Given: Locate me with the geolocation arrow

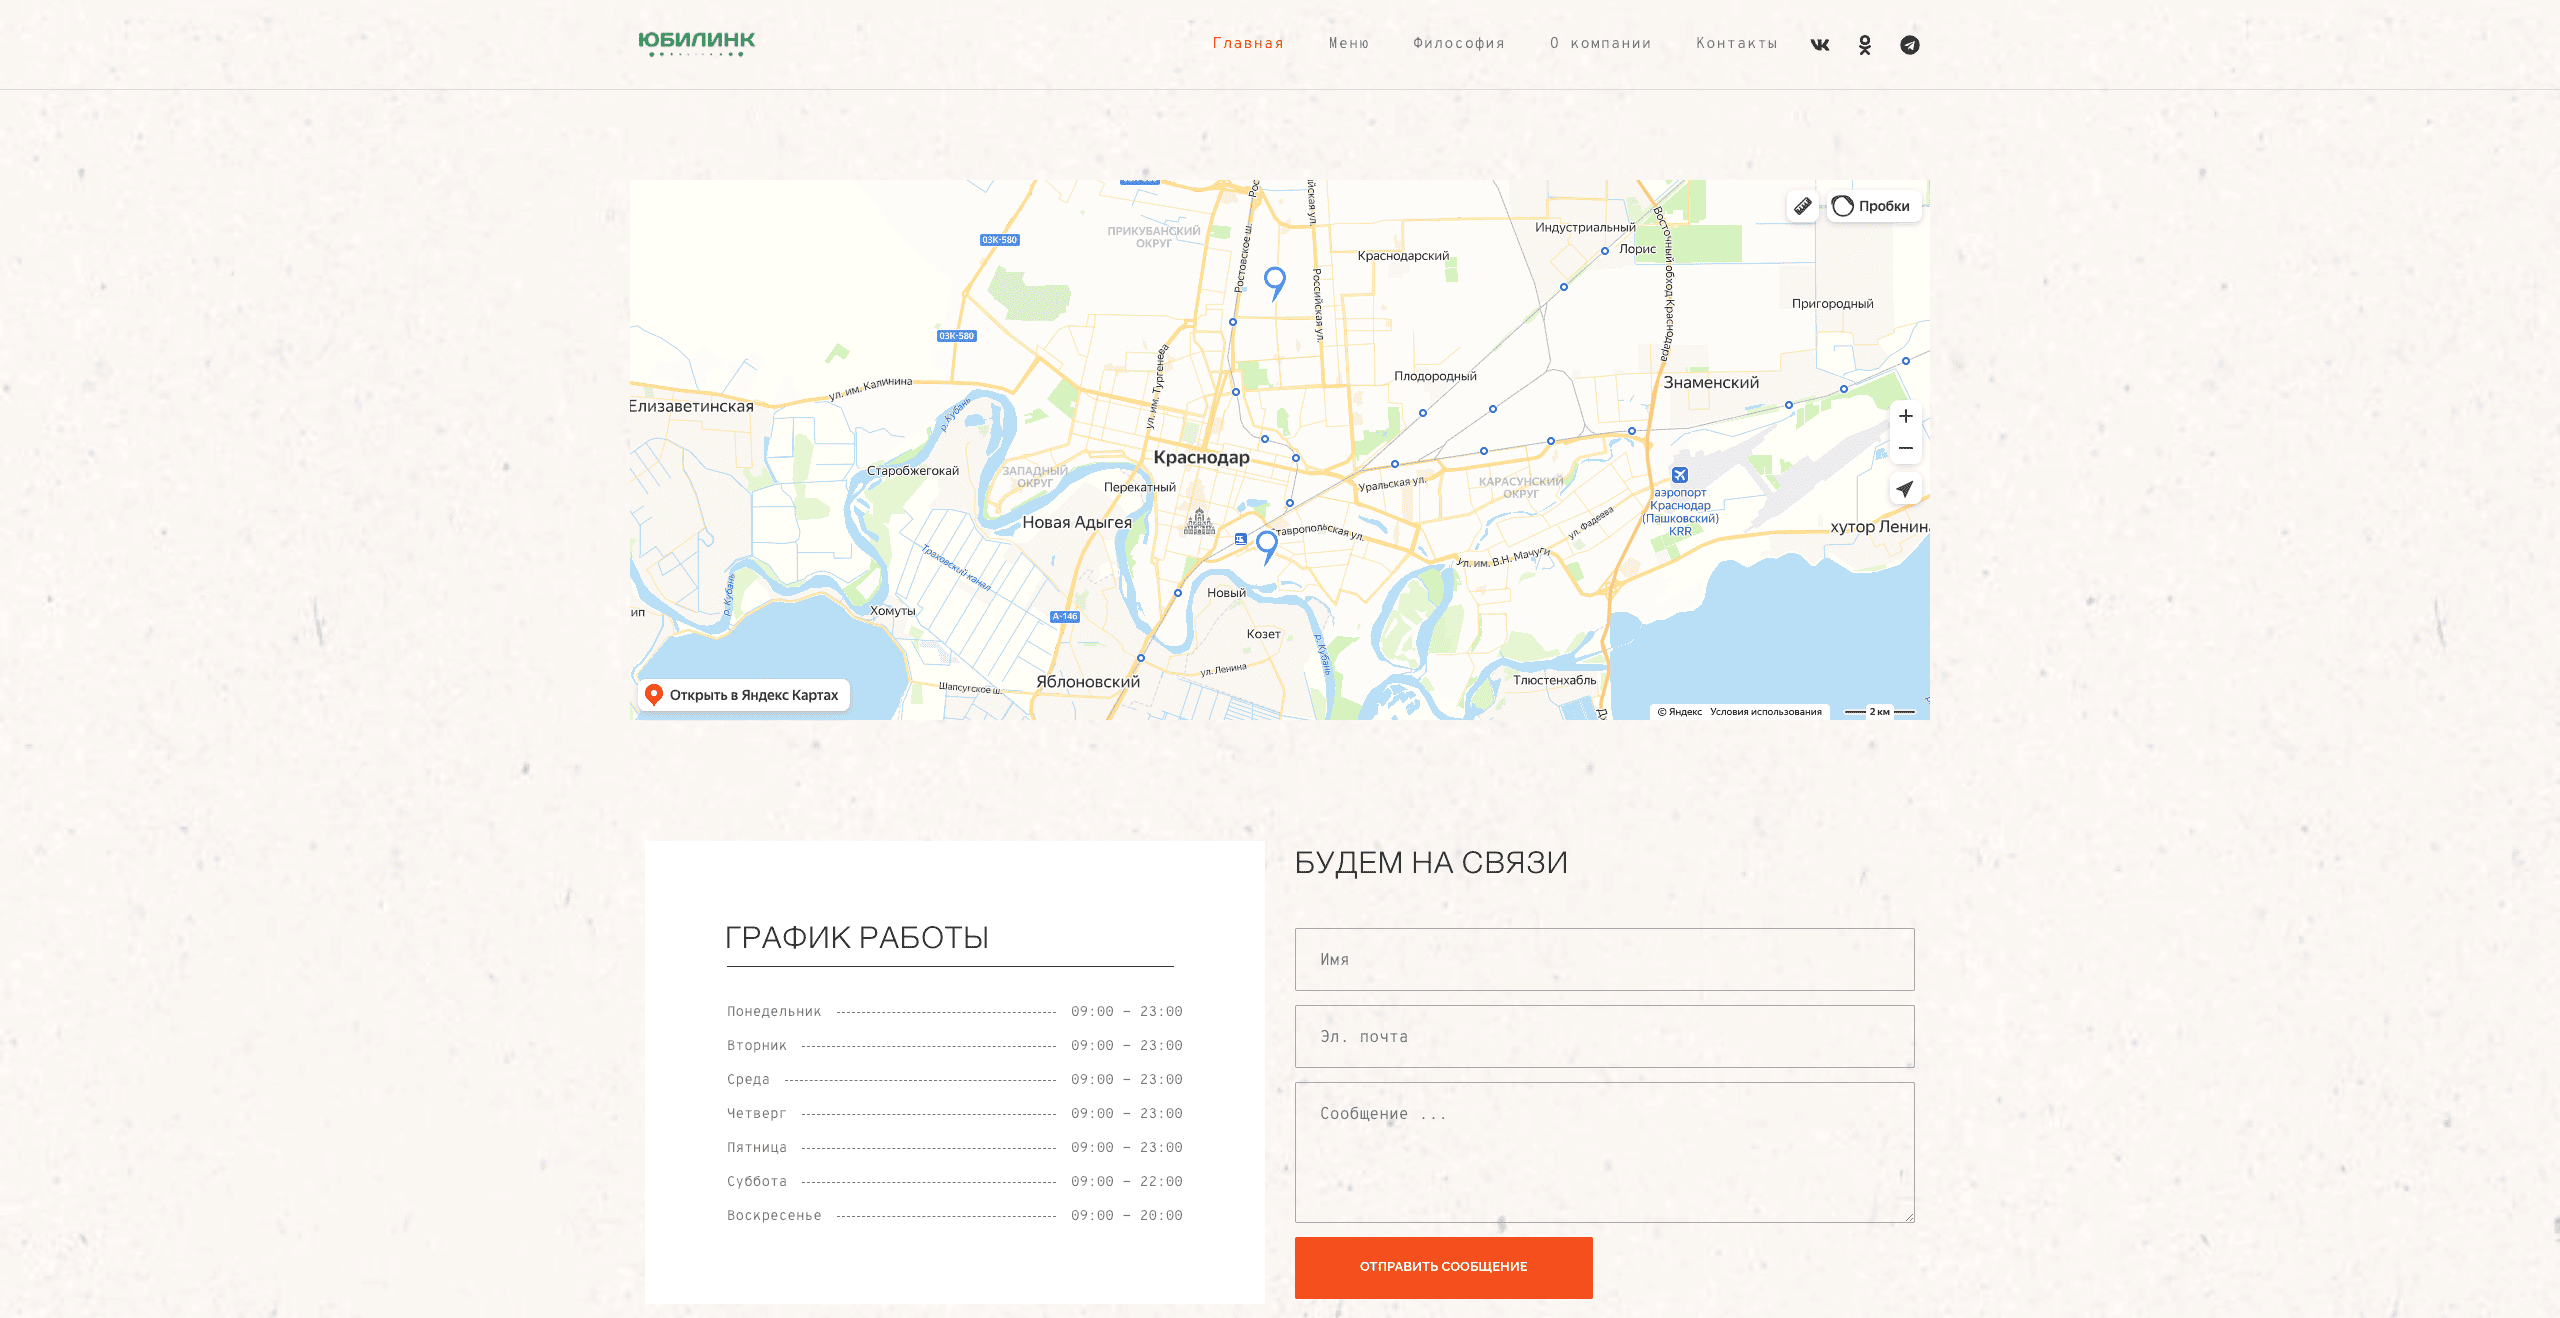Looking at the screenshot, I should (x=1905, y=489).
